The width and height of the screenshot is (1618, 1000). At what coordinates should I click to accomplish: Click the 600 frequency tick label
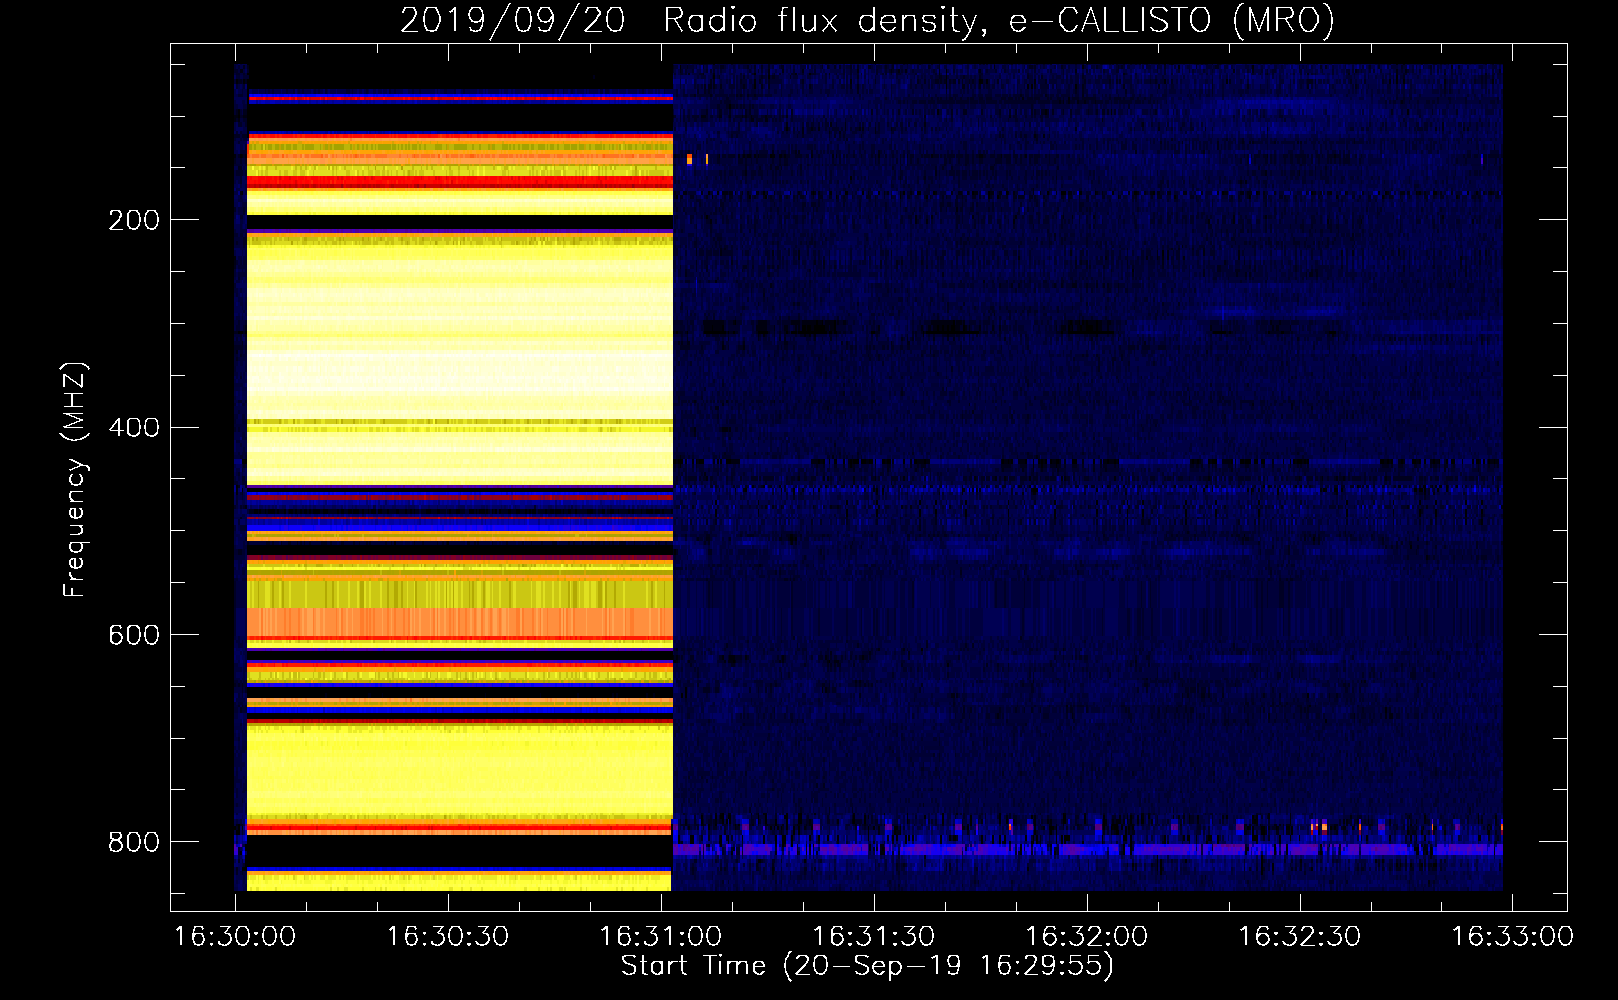click(133, 636)
